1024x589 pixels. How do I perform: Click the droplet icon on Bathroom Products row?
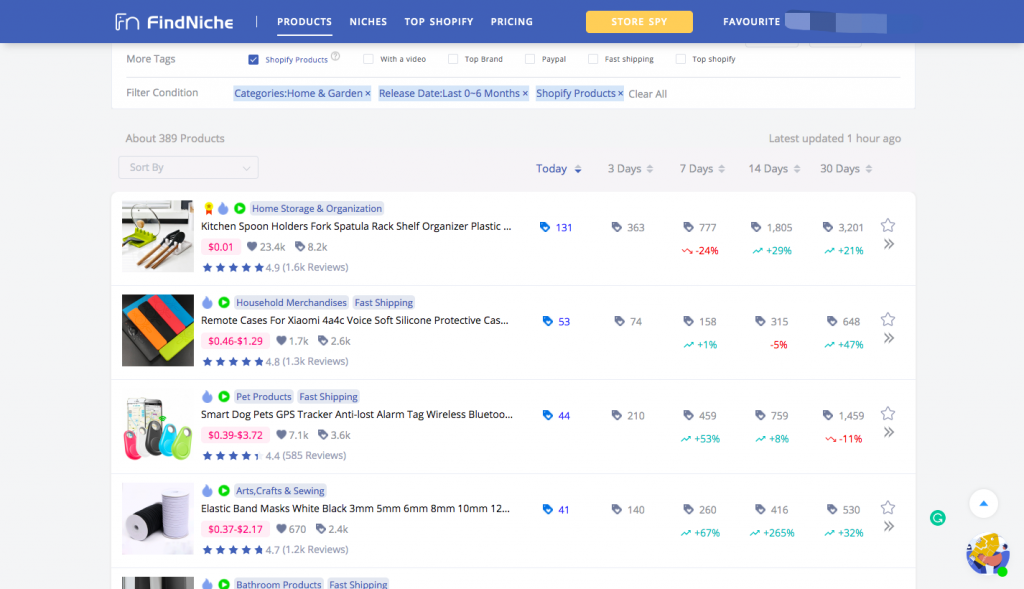[207, 584]
